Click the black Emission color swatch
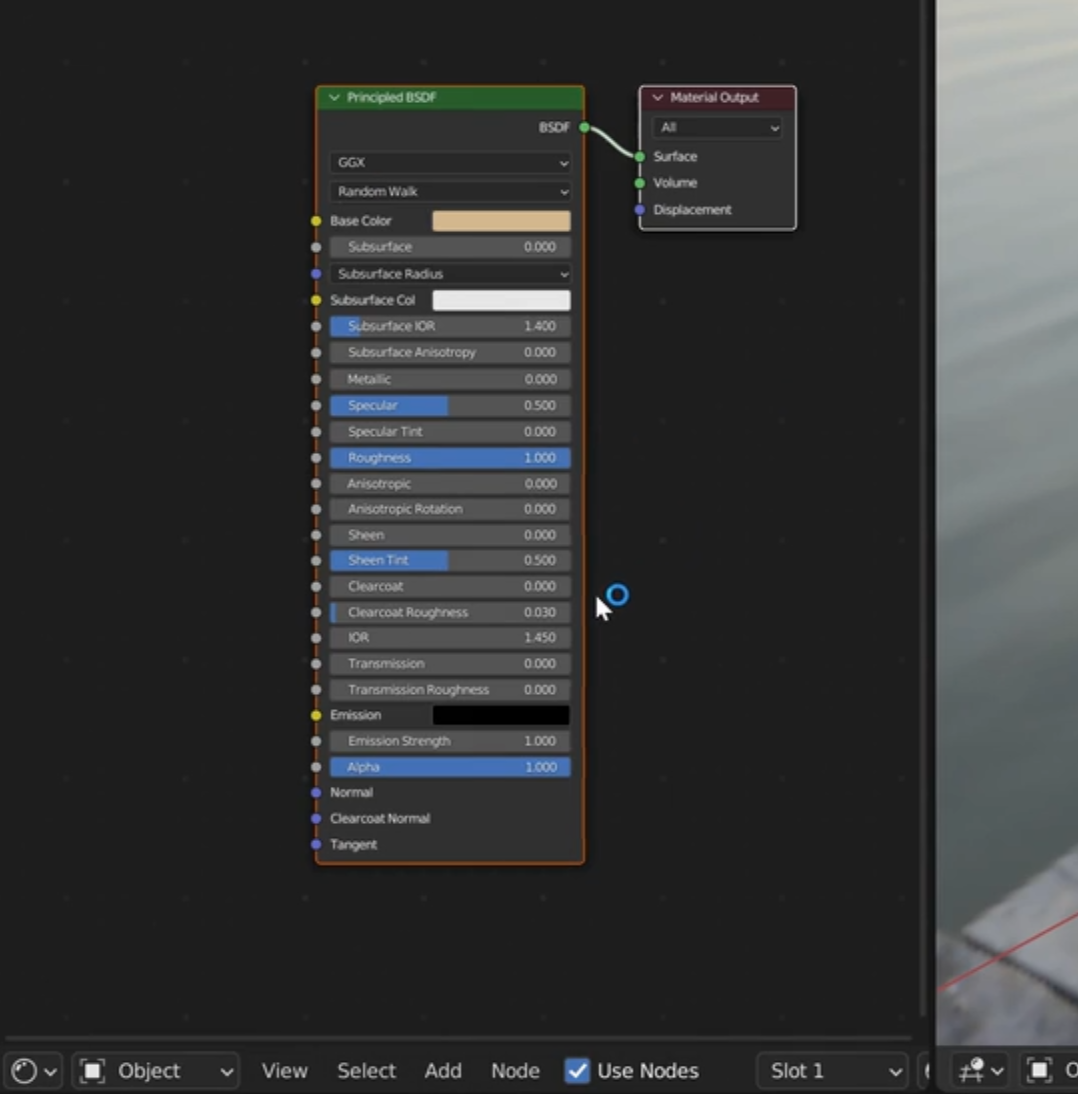This screenshot has height=1094, width=1078. pos(501,715)
